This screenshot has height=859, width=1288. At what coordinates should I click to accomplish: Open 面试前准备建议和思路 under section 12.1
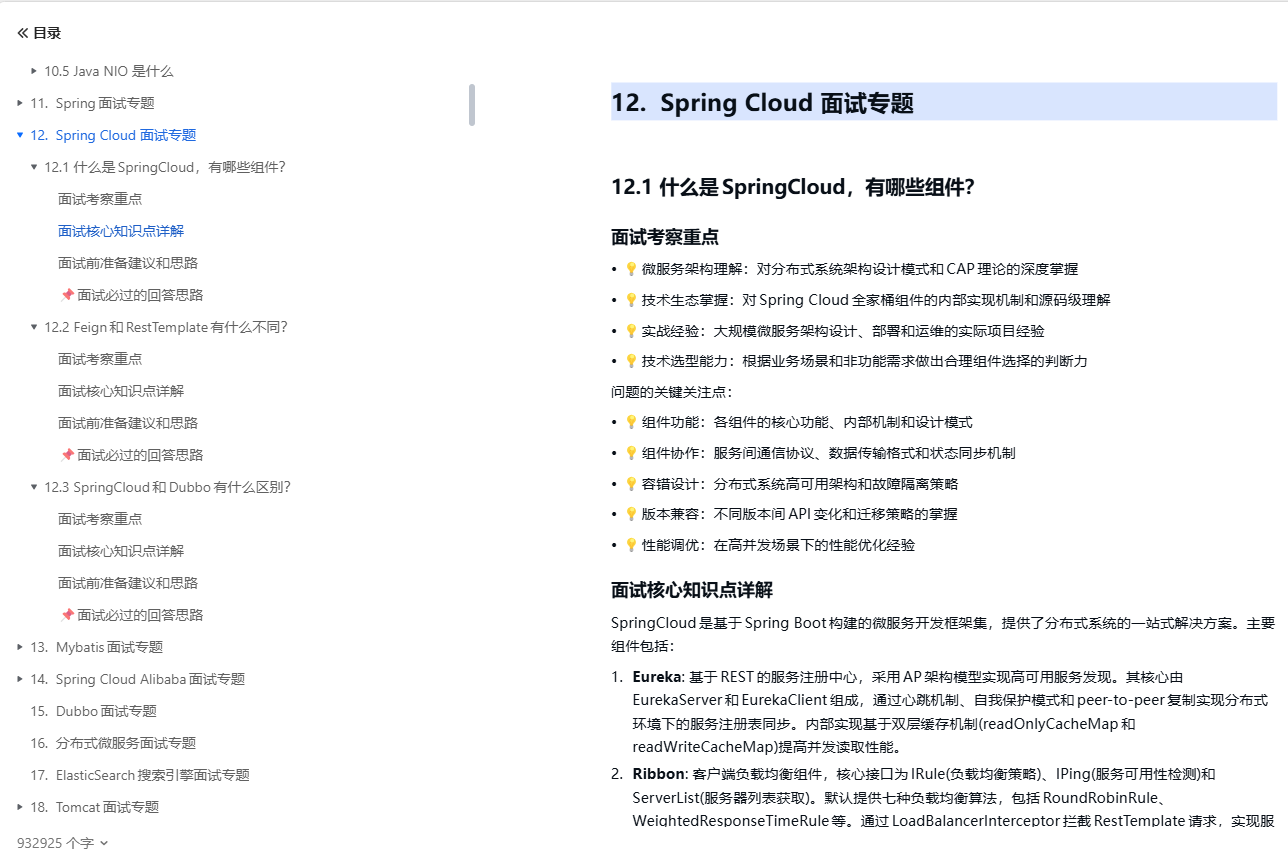coord(128,263)
